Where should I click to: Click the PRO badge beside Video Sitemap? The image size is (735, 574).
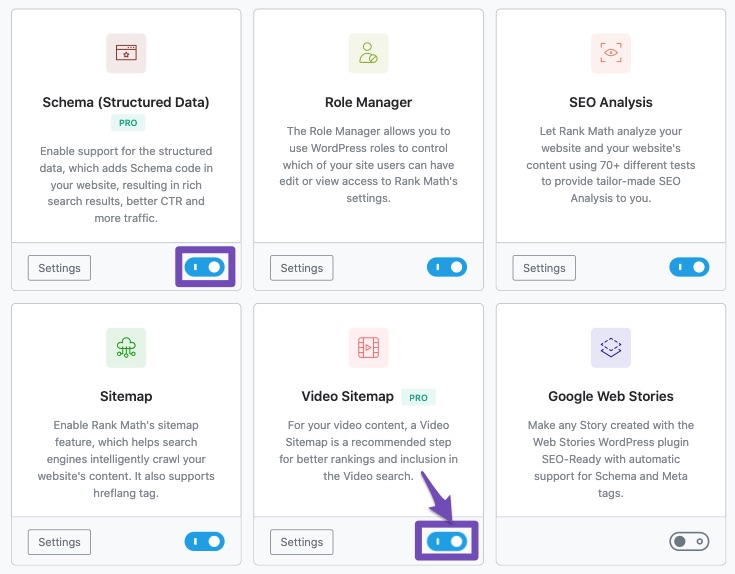point(419,397)
